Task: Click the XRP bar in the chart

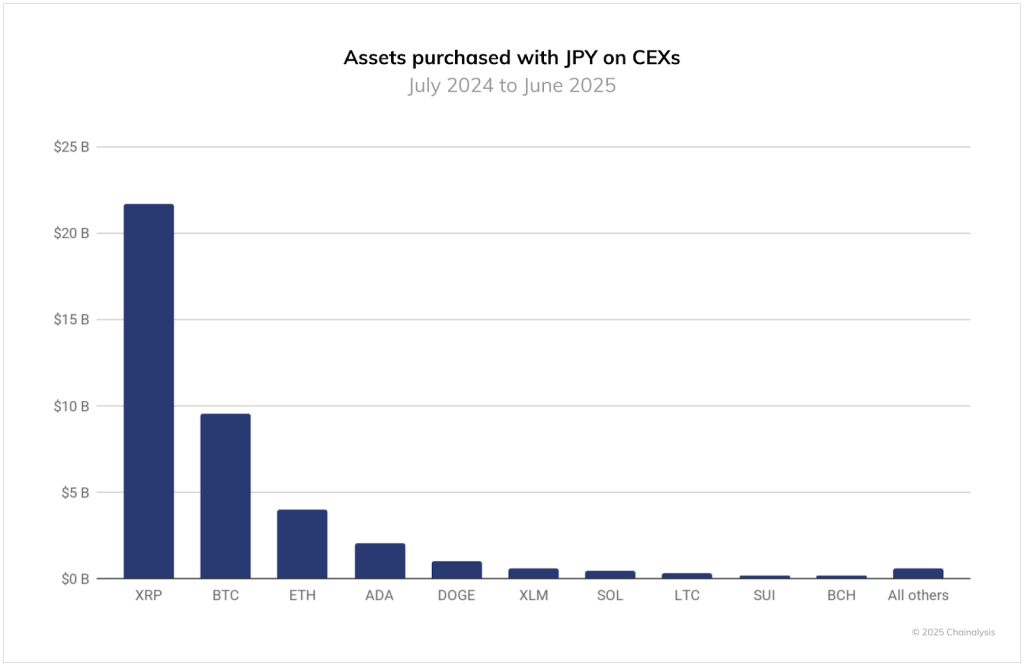Action: coord(148,391)
